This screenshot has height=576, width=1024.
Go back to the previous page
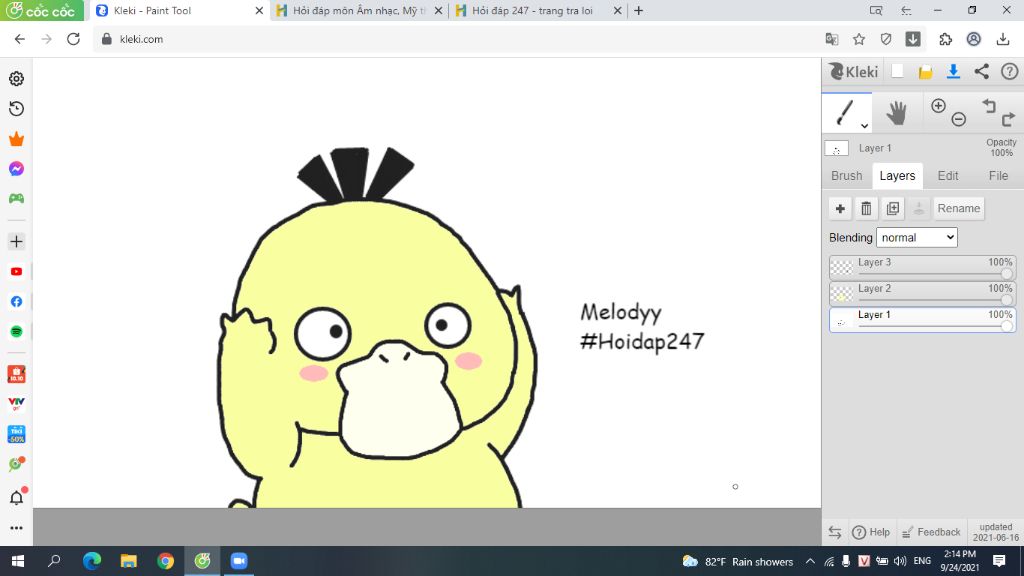(x=20, y=39)
